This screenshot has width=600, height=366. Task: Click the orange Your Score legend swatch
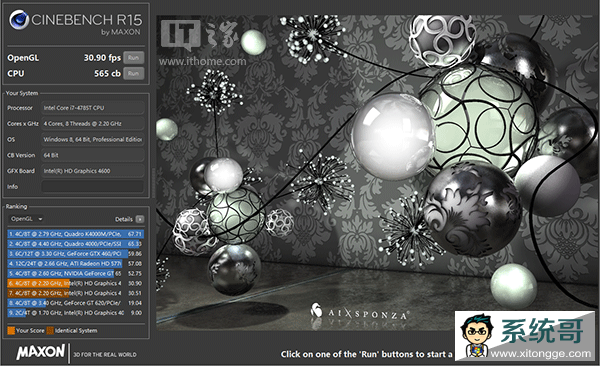click(x=11, y=330)
